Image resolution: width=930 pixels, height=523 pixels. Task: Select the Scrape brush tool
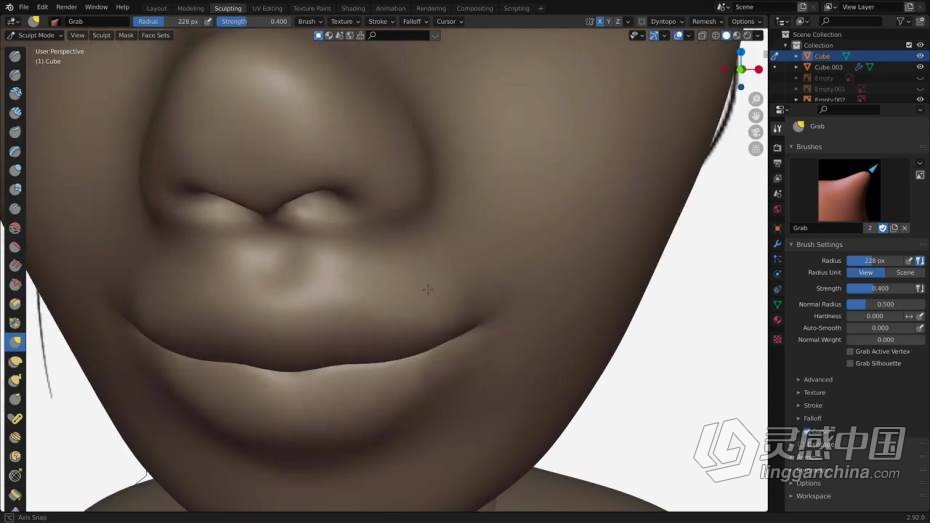point(15,285)
